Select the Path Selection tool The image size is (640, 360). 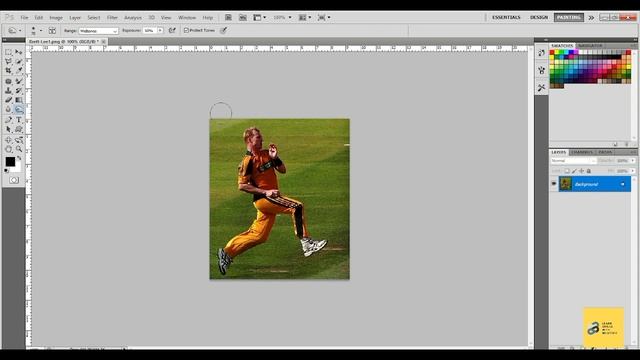click(x=8, y=129)
